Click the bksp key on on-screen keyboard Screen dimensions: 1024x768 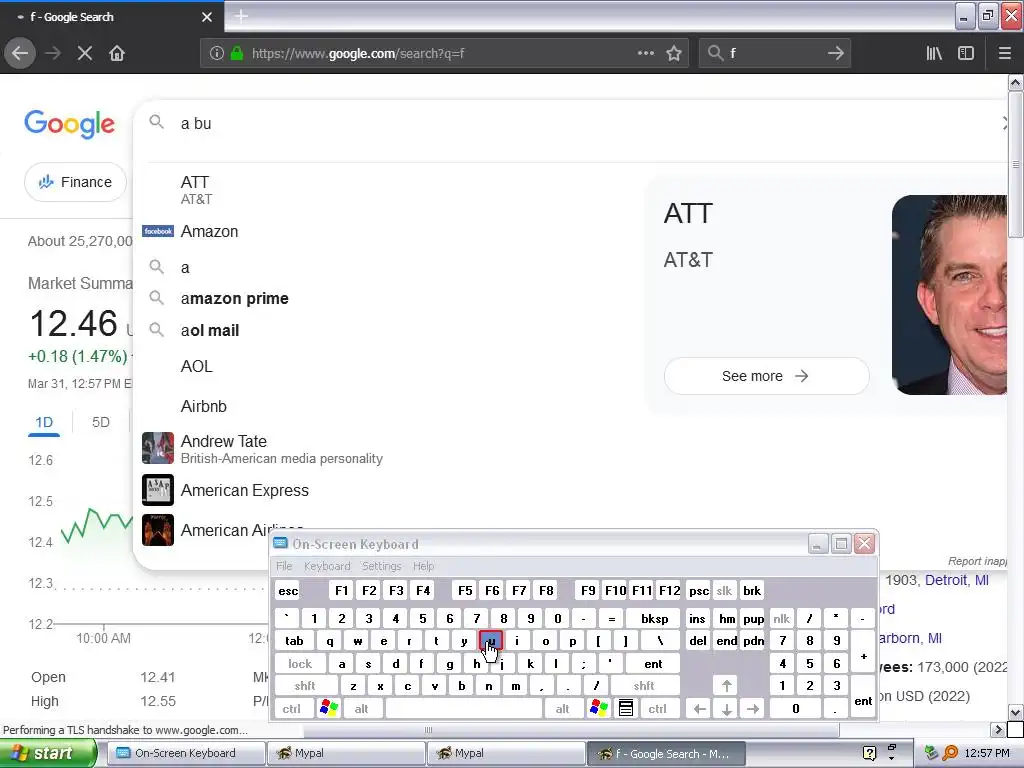[x=654, y=618]
